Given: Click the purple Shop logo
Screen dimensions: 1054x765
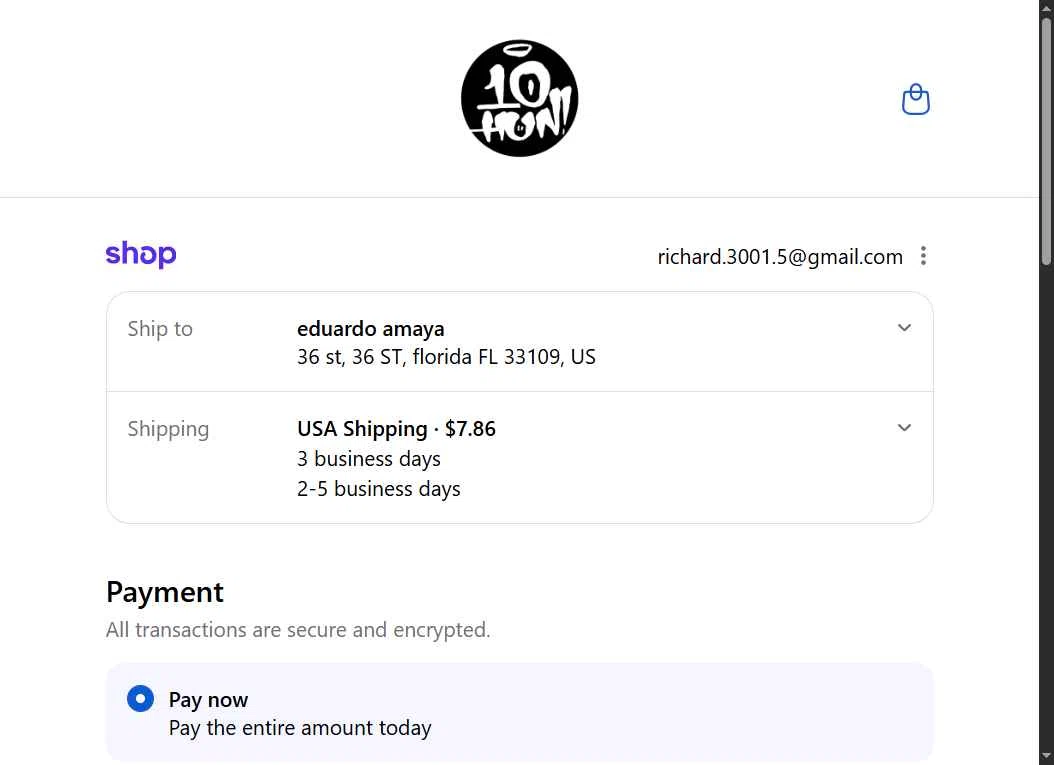Looking at the screenshot, I should click(141, 255).
